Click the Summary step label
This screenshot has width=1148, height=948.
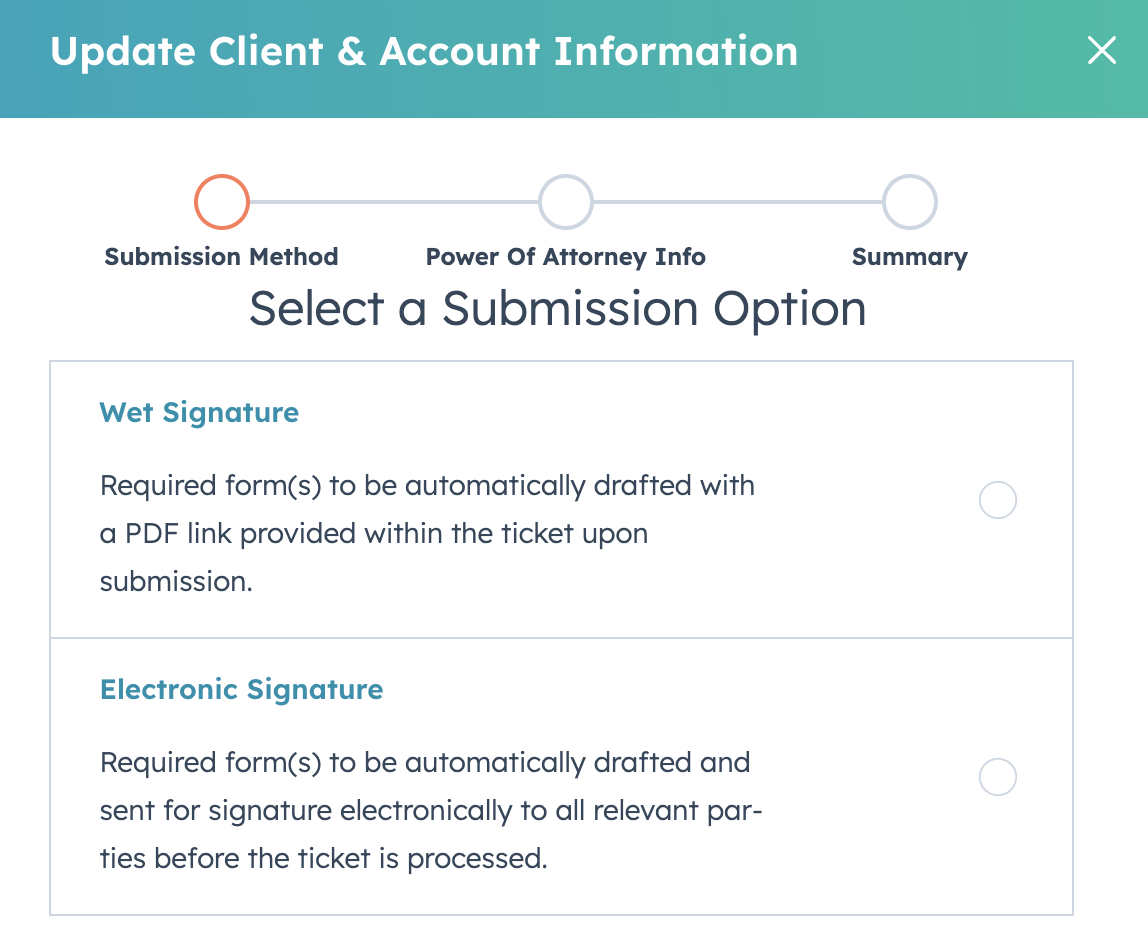(x=909, y=257)
